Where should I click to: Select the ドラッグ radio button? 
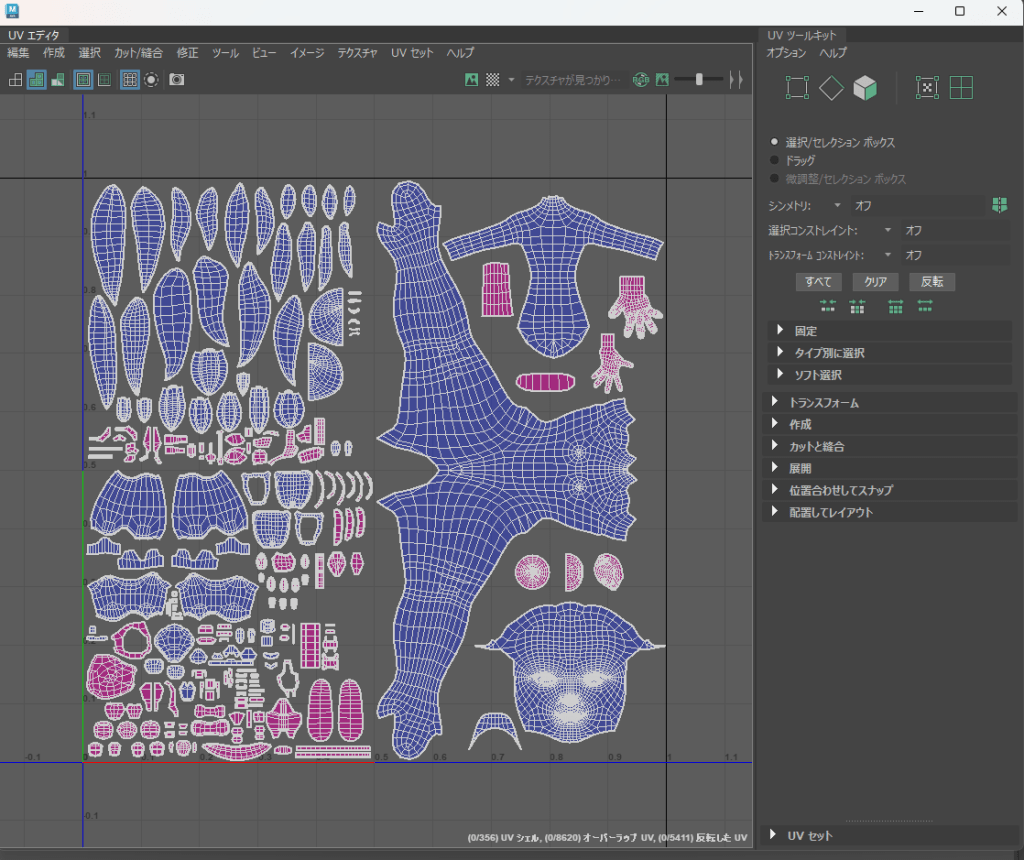(x=774, y=161)
